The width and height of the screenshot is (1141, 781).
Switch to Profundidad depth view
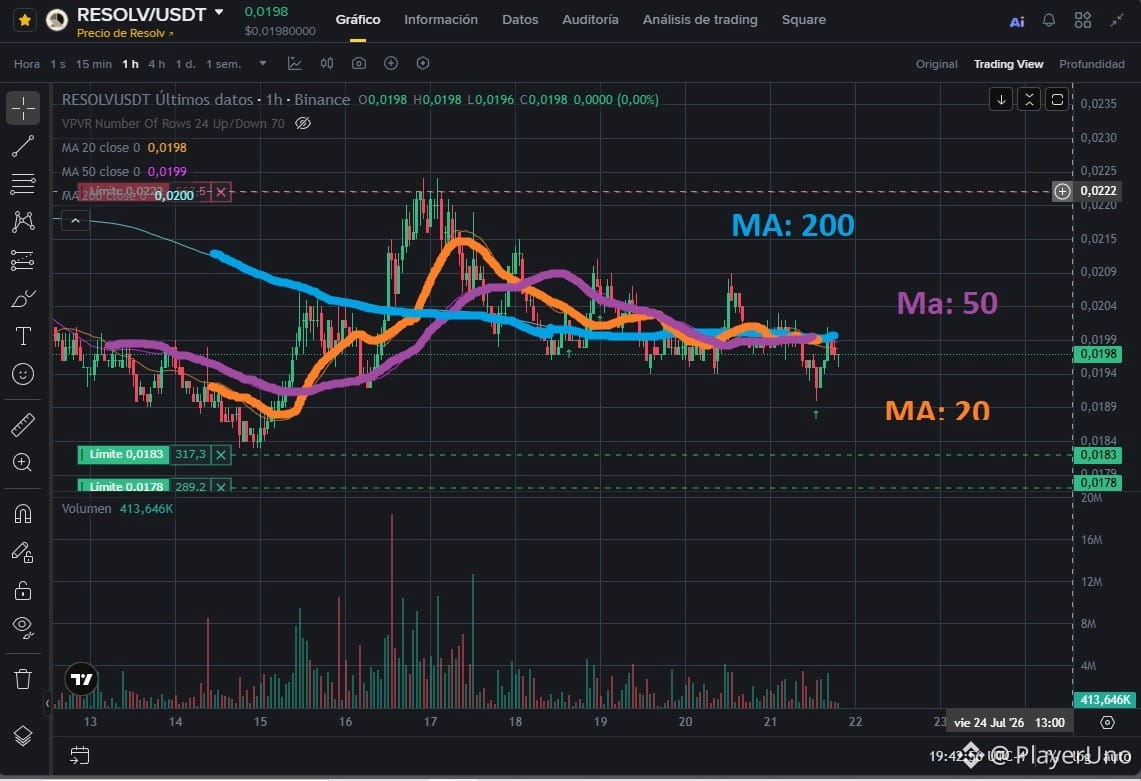(x=1092, y=64)
